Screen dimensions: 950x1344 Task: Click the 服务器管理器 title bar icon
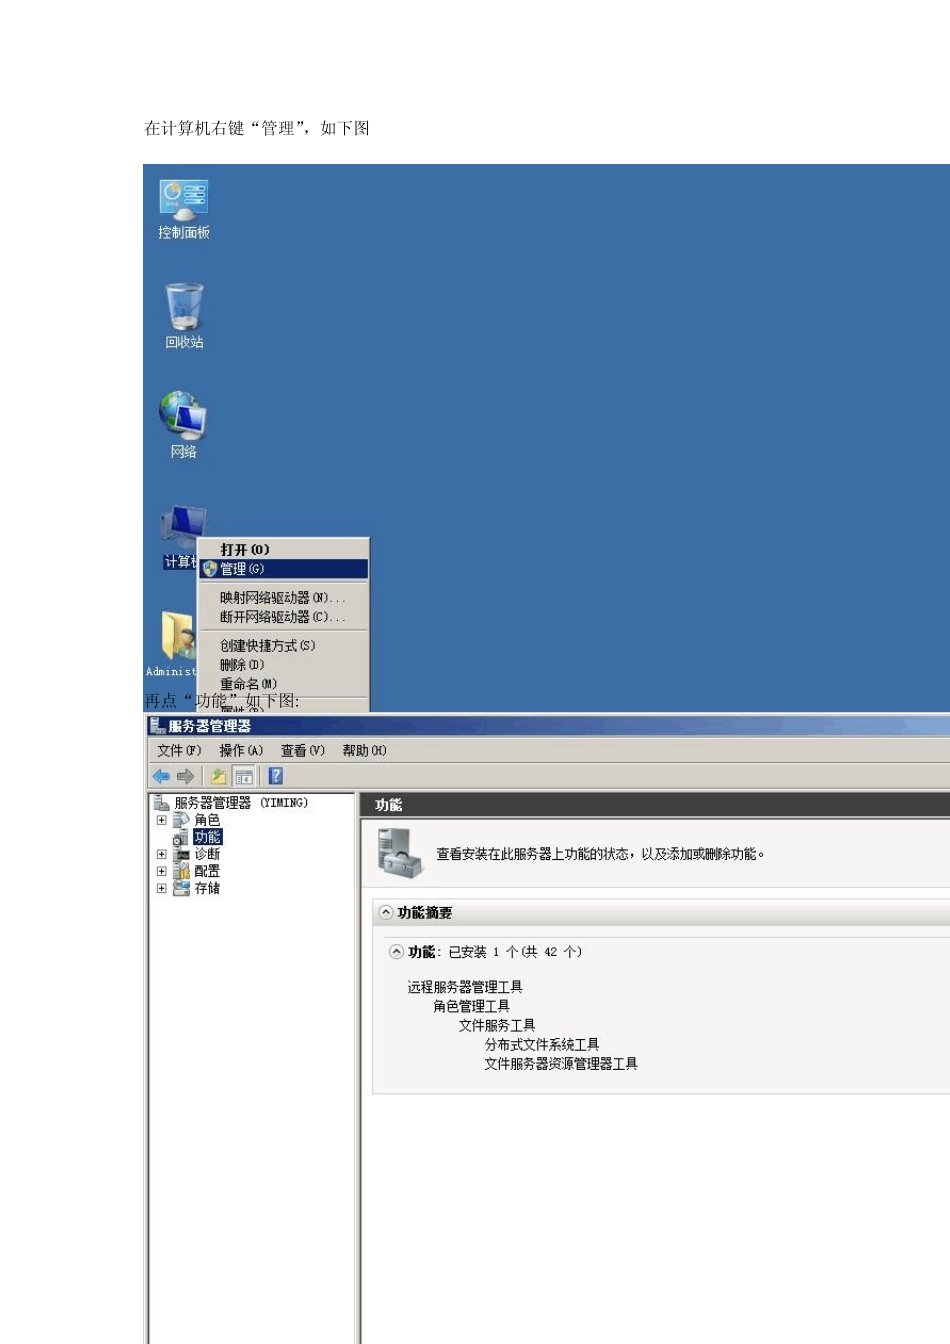point(157,726)
